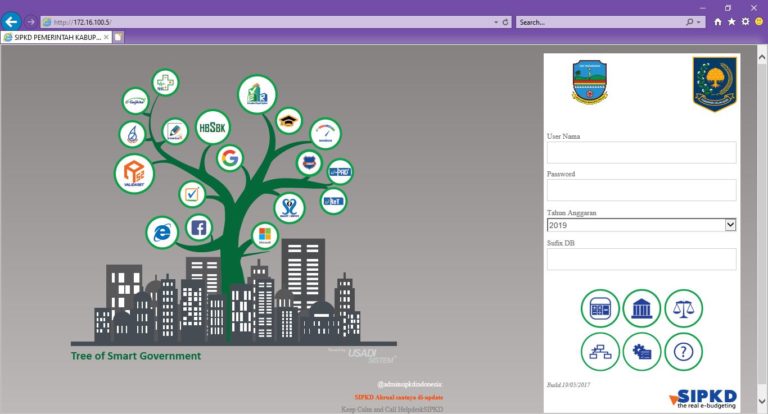Screen dimensions: 768x414
Task: Expand the search provider dropdown arrow
Action: (x=698, y=22)
